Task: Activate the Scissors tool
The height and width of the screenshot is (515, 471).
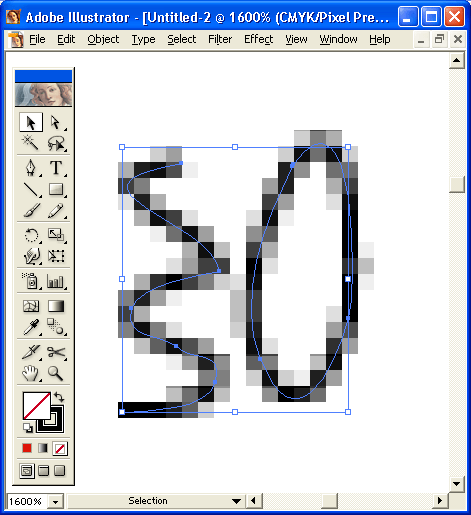Action: tap(56, 352)
